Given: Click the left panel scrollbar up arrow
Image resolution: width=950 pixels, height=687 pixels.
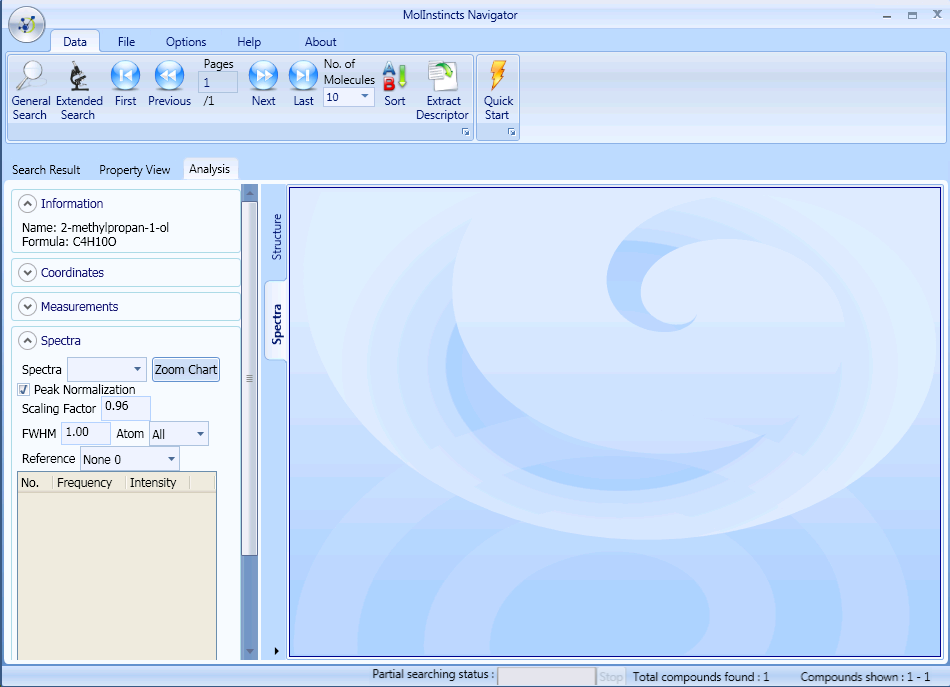Looking at the screenshot, I should (249, 193).
